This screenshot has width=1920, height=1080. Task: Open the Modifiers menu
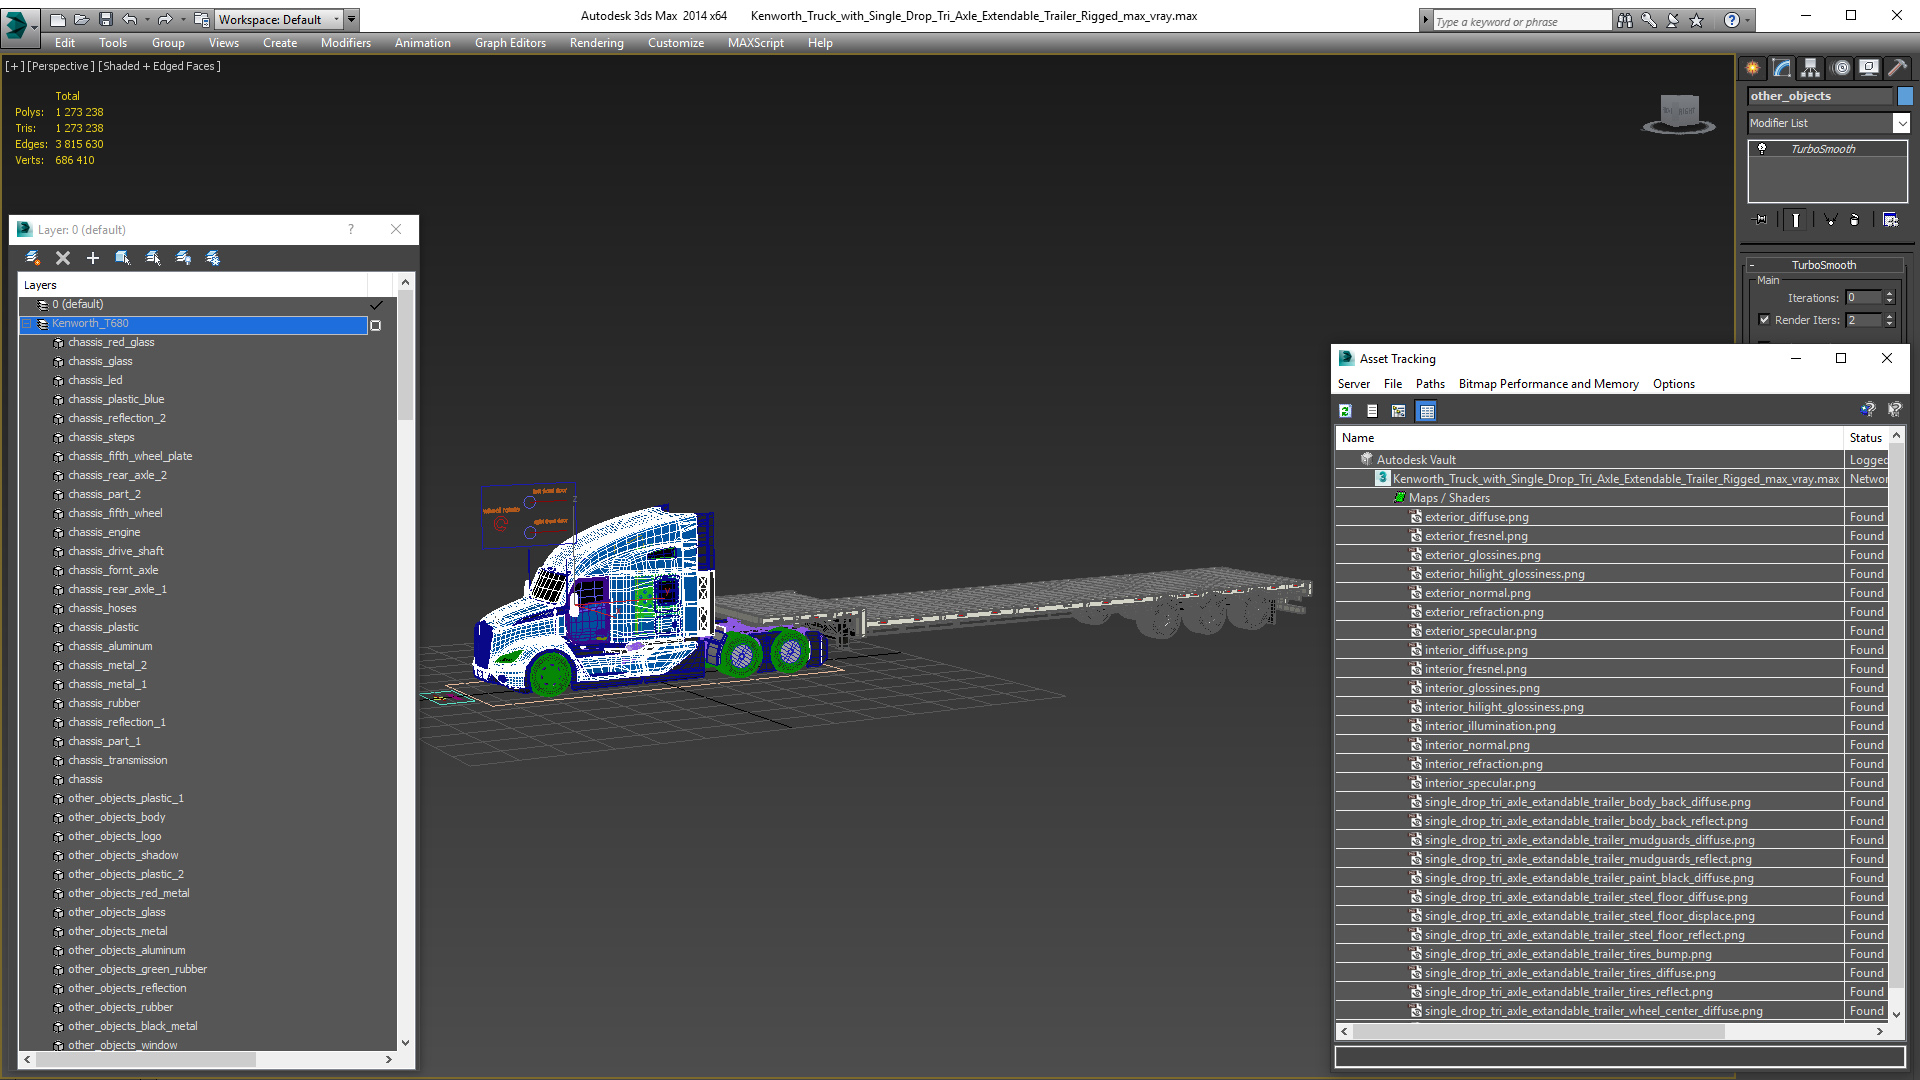click(345, 43)
